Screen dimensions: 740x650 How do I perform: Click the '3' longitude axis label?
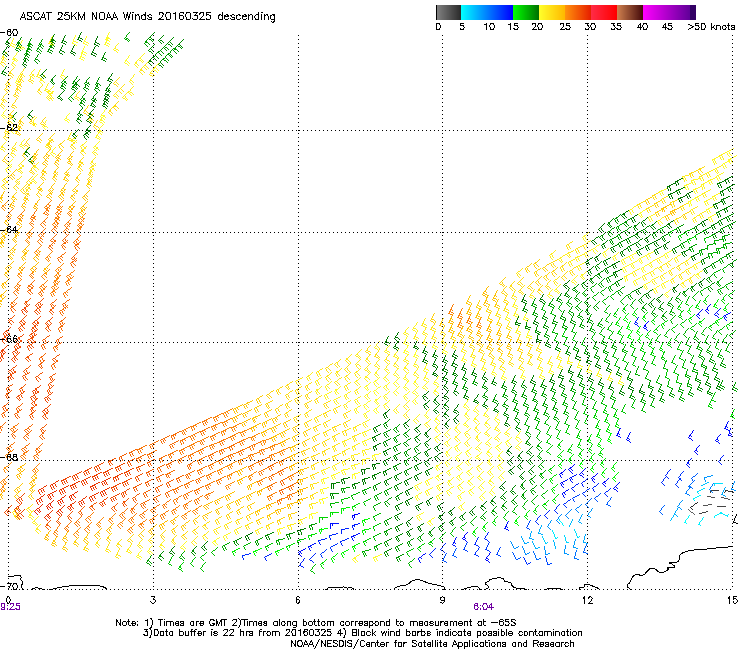pos(153,600)
